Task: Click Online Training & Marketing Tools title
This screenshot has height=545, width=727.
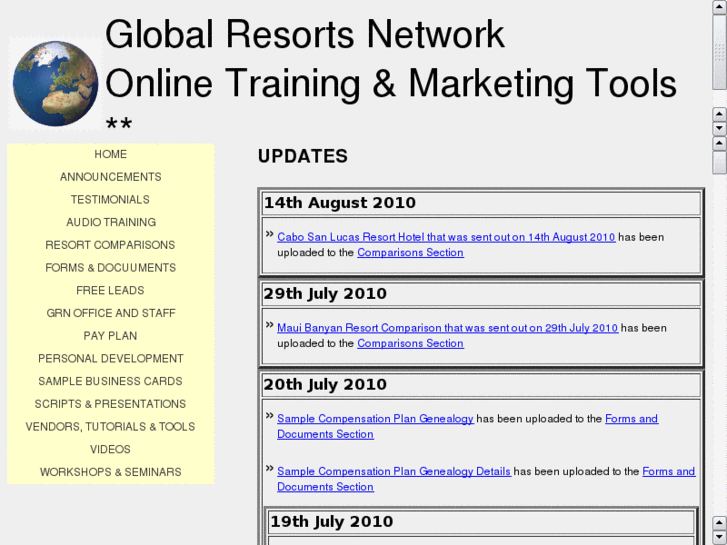Action: click(391, 84)
